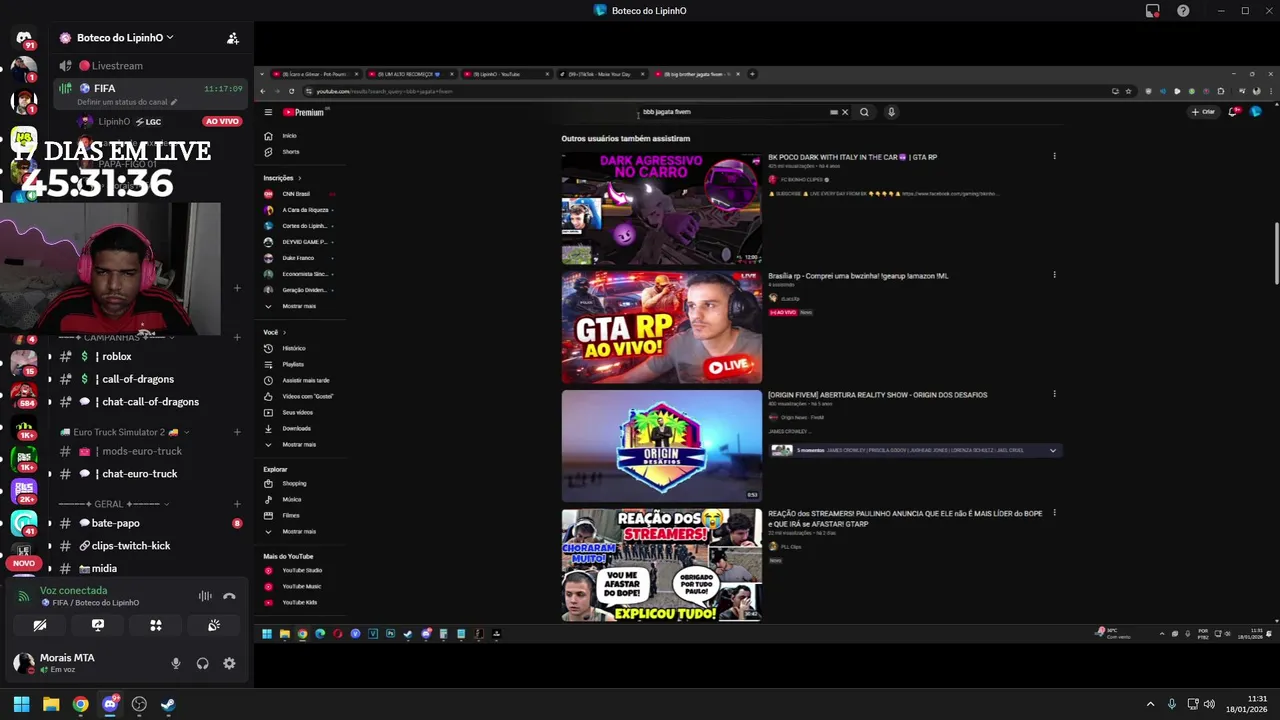
Task: Expand the 5 momentos chapters dropdown
Action: click(x=1052, y=451)
